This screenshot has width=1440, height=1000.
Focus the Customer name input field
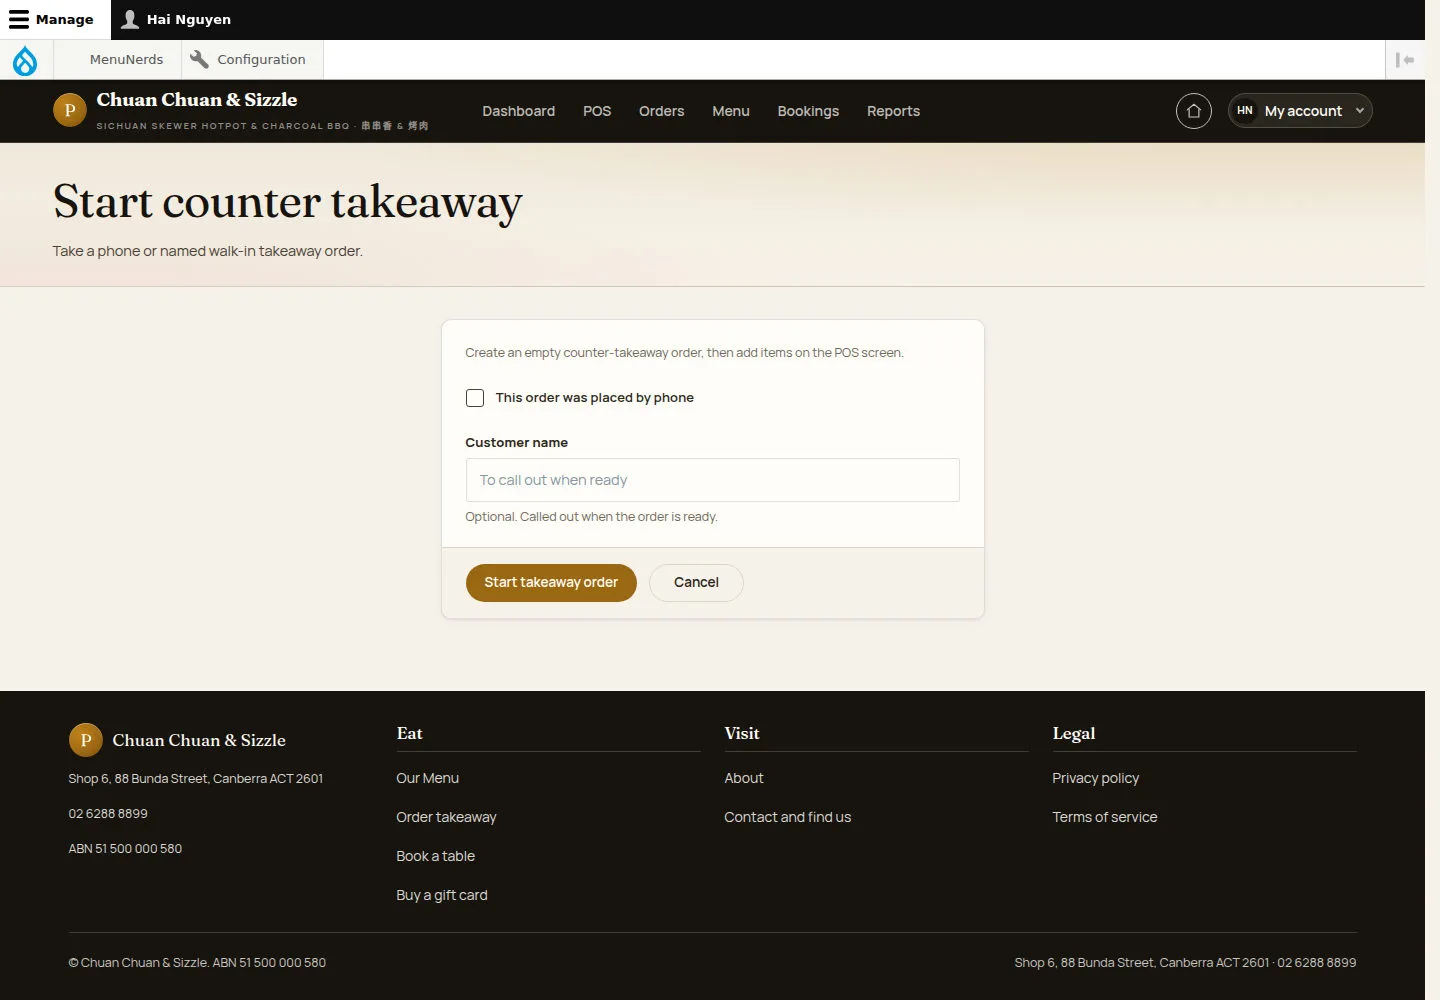tap(713, 480)
